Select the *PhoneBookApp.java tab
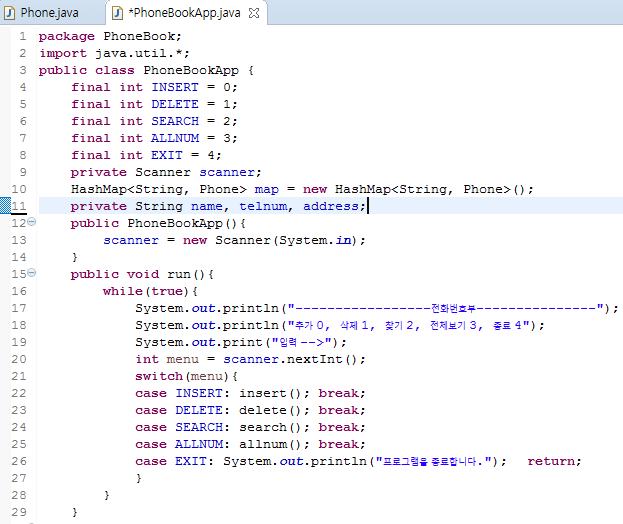The height and width of the screenshot is (524, 623). 184,13
